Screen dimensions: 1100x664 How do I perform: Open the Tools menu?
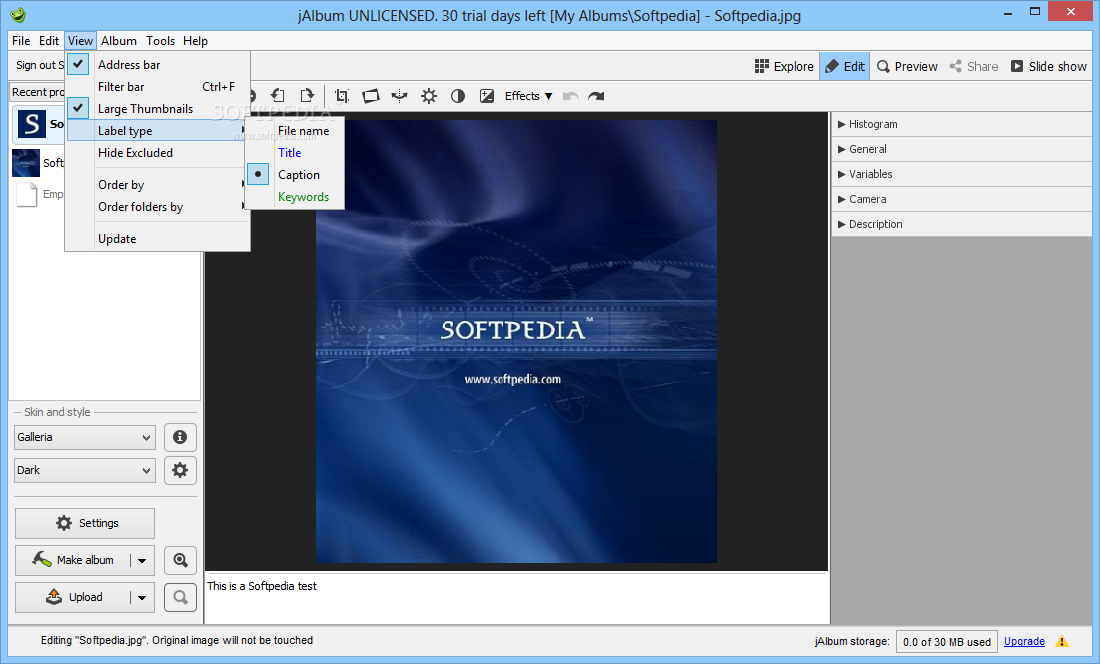161,41
